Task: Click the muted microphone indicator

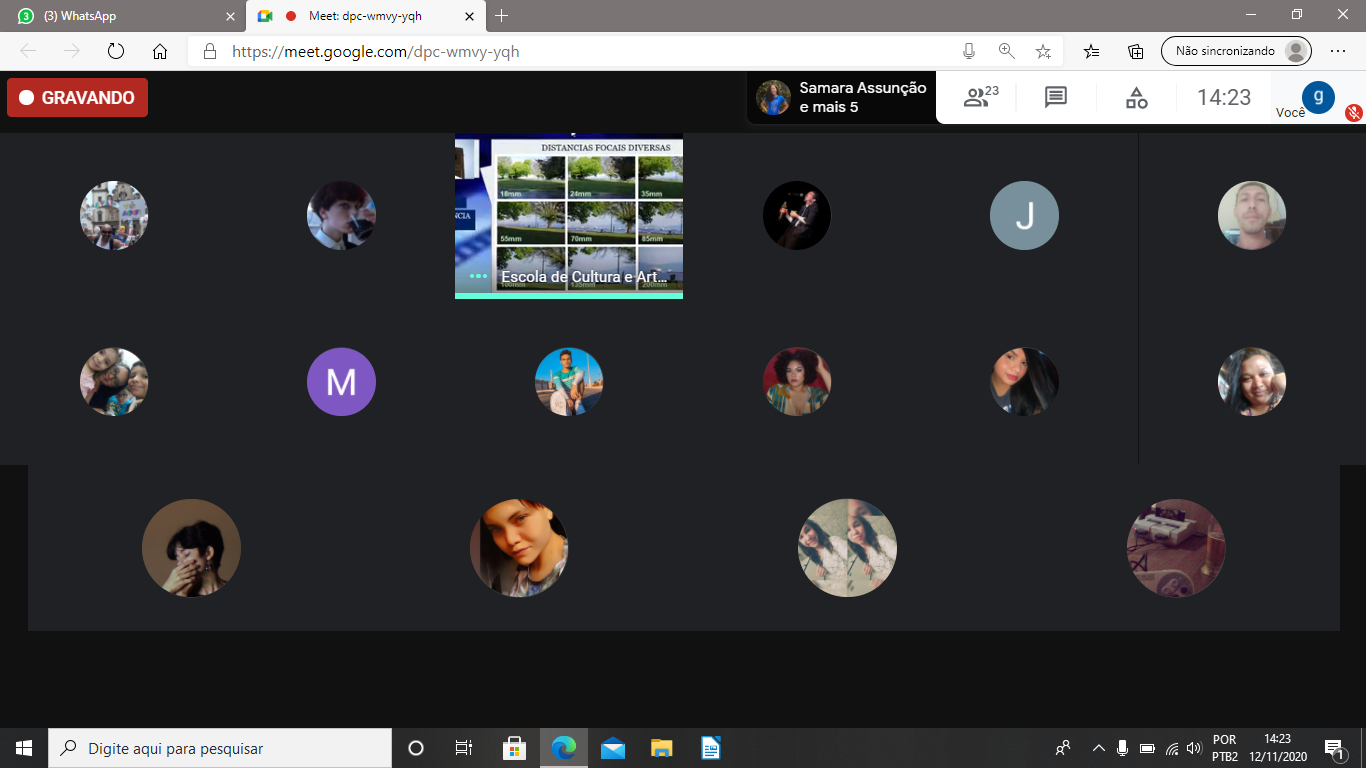Action: click(1354, 112)
